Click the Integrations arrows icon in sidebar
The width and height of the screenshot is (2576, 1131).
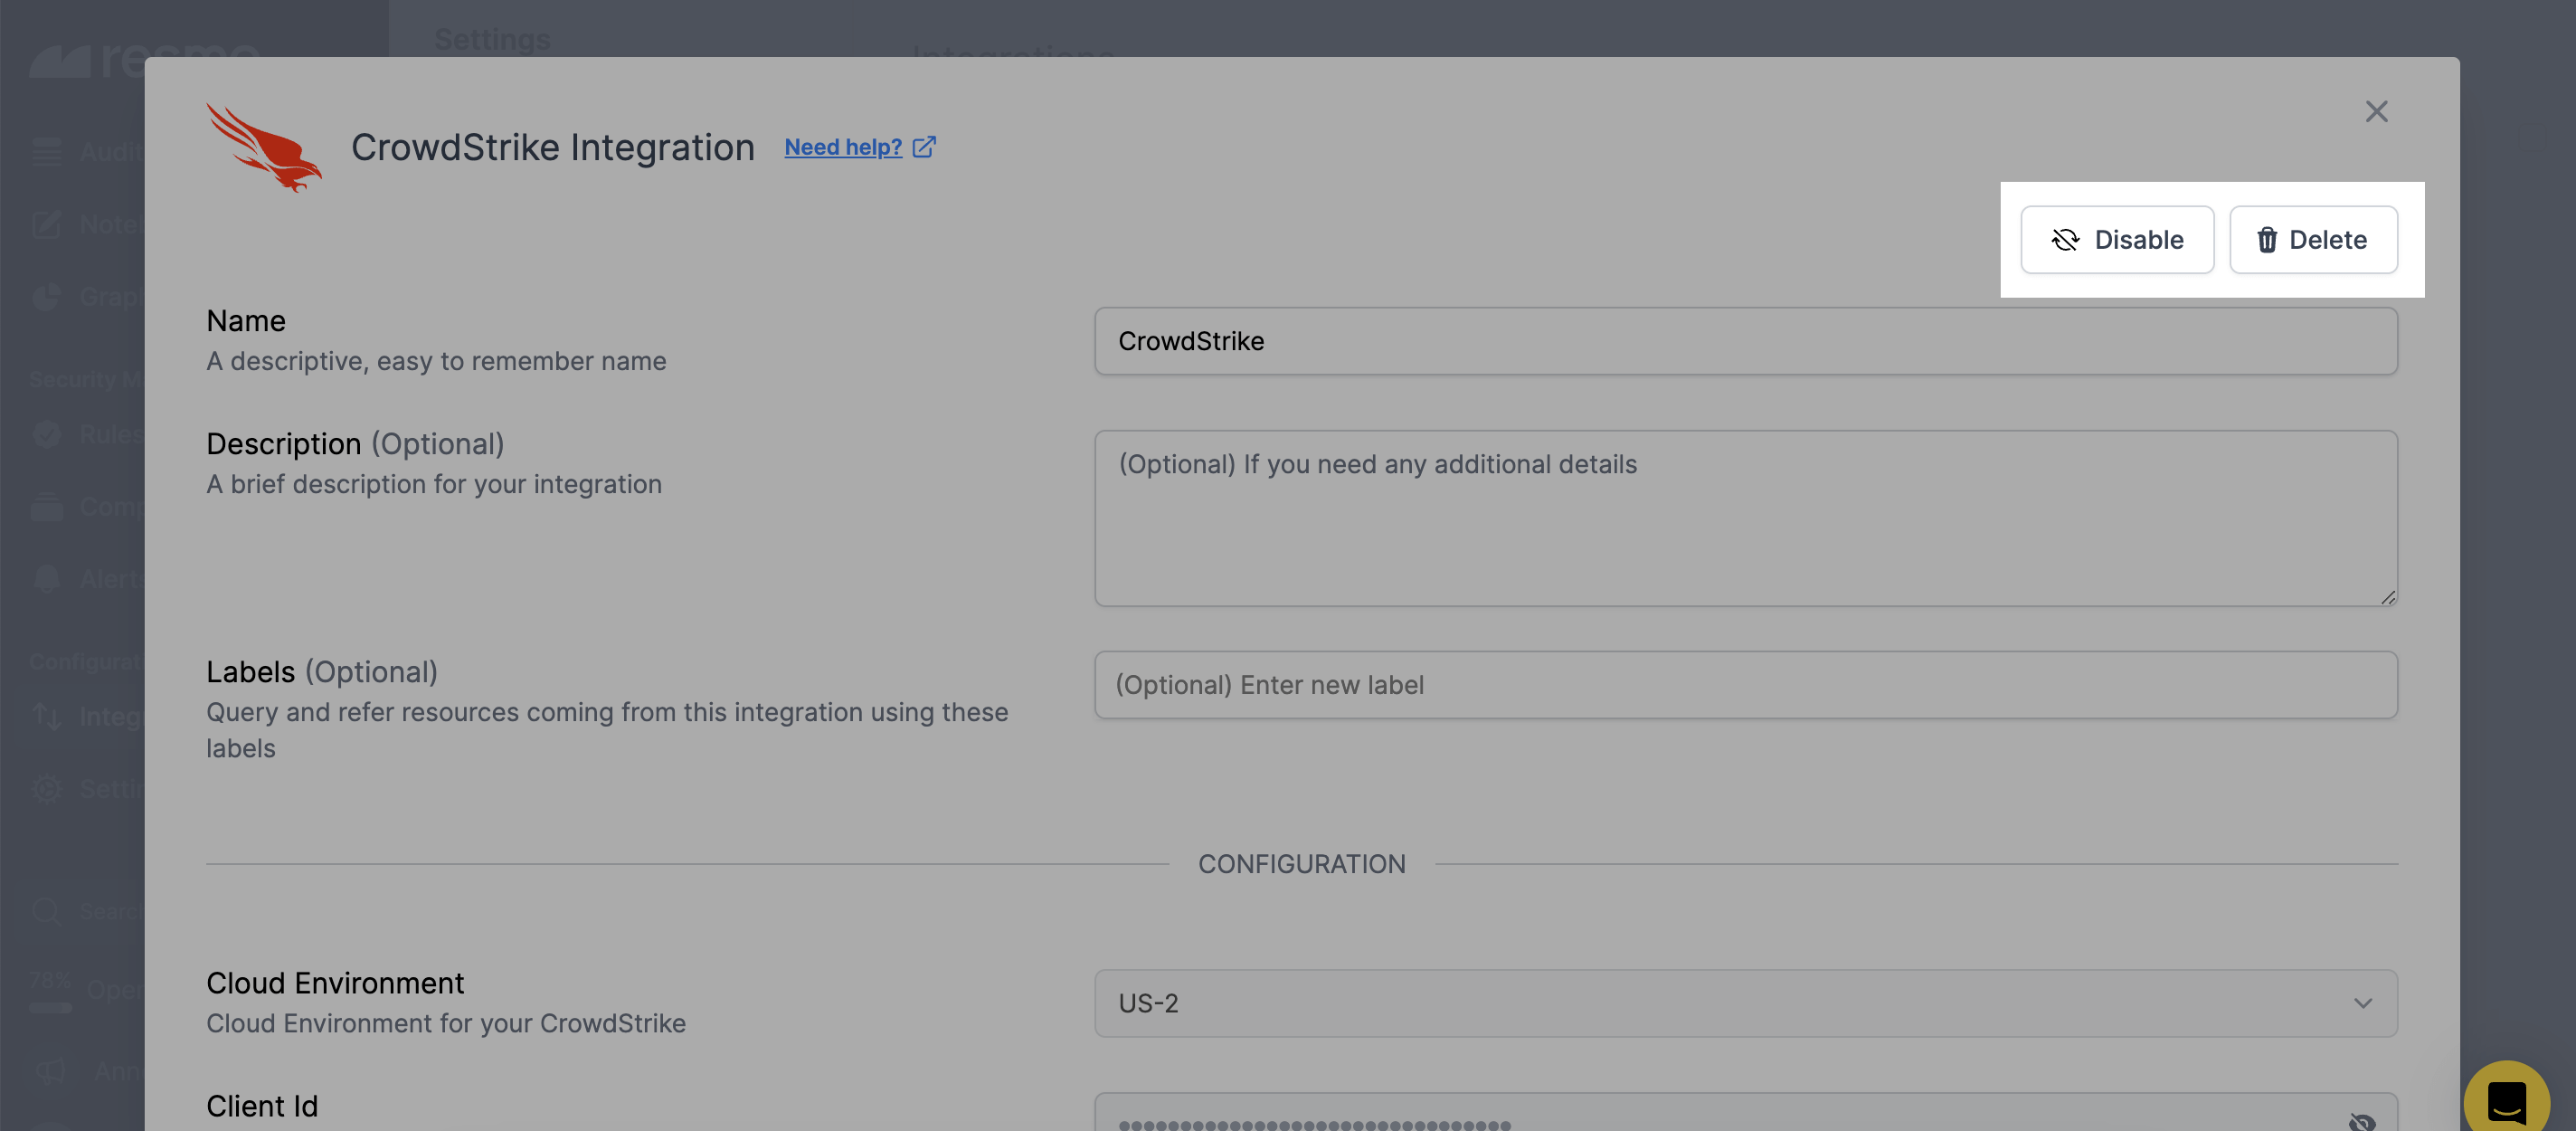[47, 716]
